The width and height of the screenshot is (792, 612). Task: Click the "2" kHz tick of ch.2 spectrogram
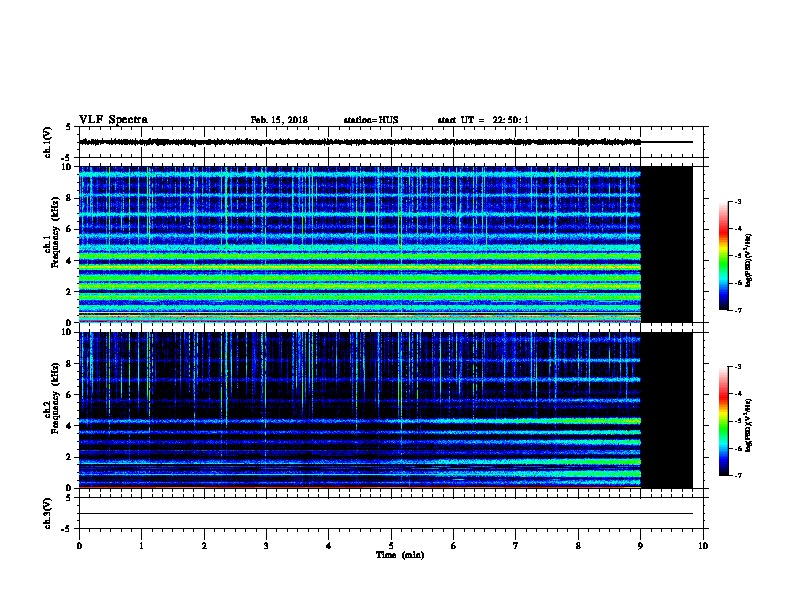coord(70,457)
